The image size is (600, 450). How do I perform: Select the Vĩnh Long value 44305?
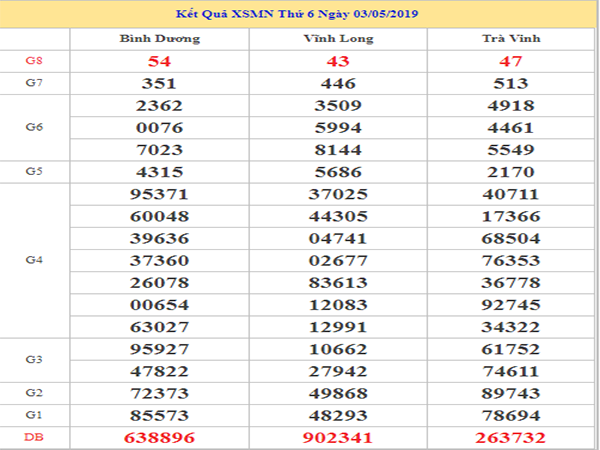(338, 216)
